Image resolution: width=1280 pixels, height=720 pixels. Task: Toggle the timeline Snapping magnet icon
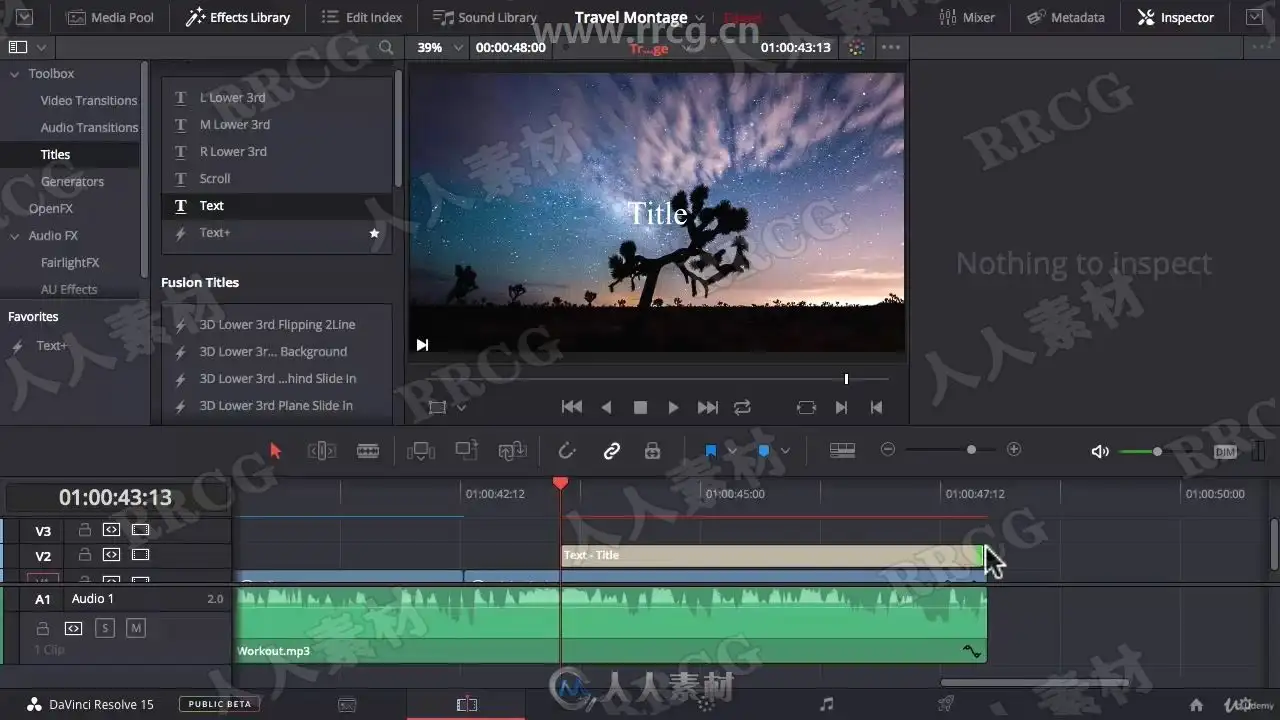567,451
